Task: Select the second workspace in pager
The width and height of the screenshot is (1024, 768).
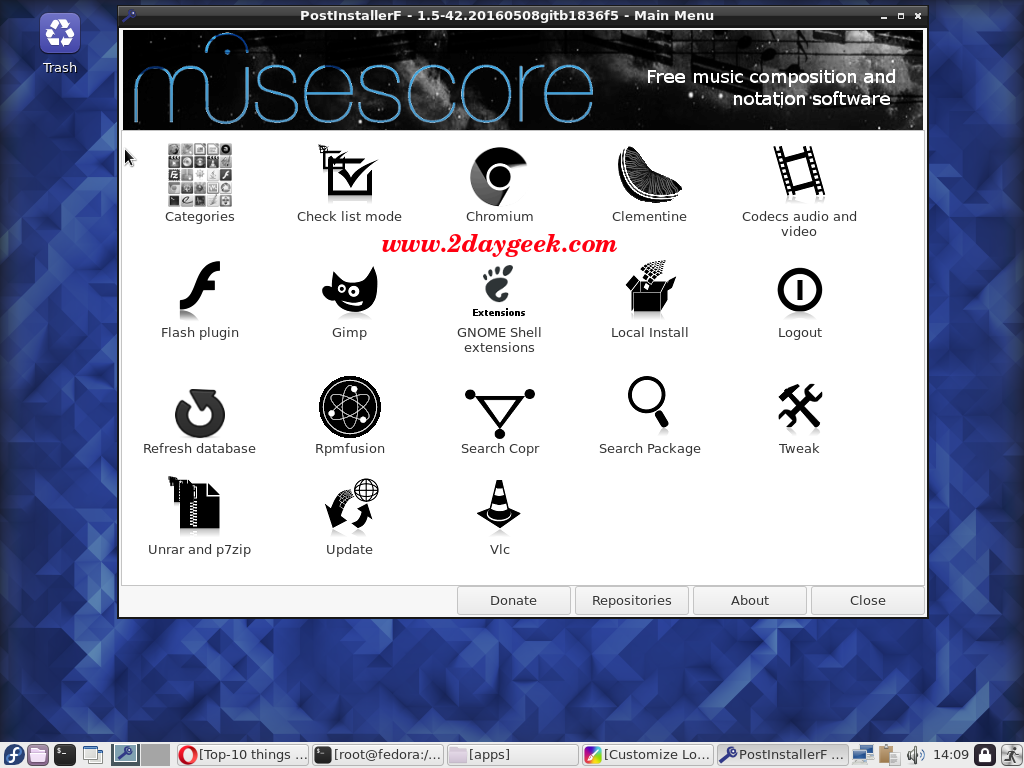Action: [x=156, y=755]
